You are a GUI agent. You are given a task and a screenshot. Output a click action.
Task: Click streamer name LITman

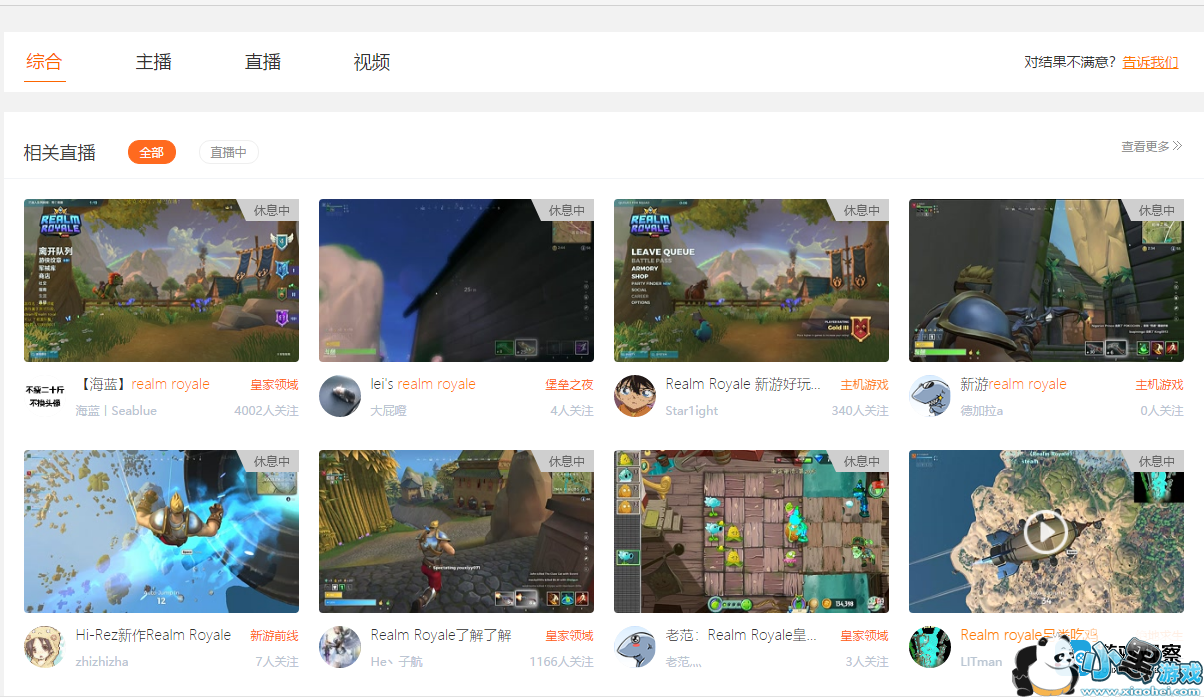click(x=981, y=662)
